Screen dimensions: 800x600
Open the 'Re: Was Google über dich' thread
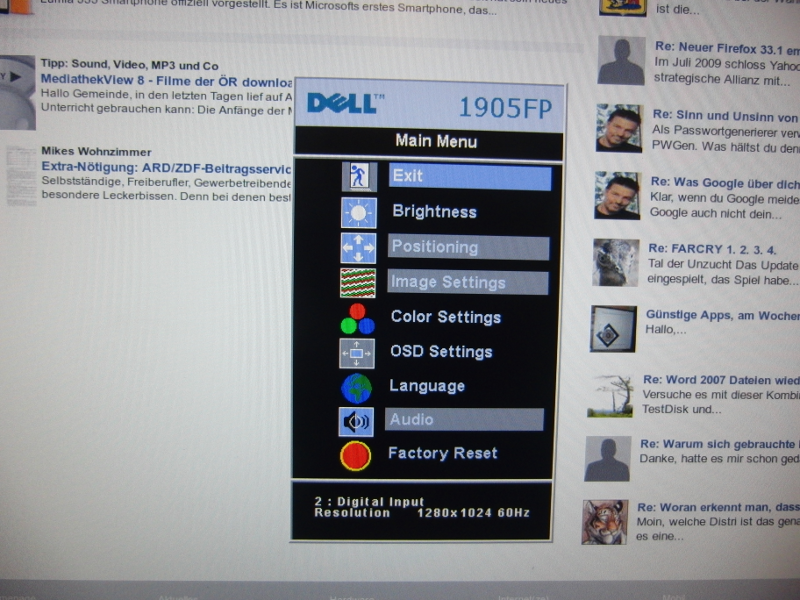pyautogui.click(x=725, y=183)
